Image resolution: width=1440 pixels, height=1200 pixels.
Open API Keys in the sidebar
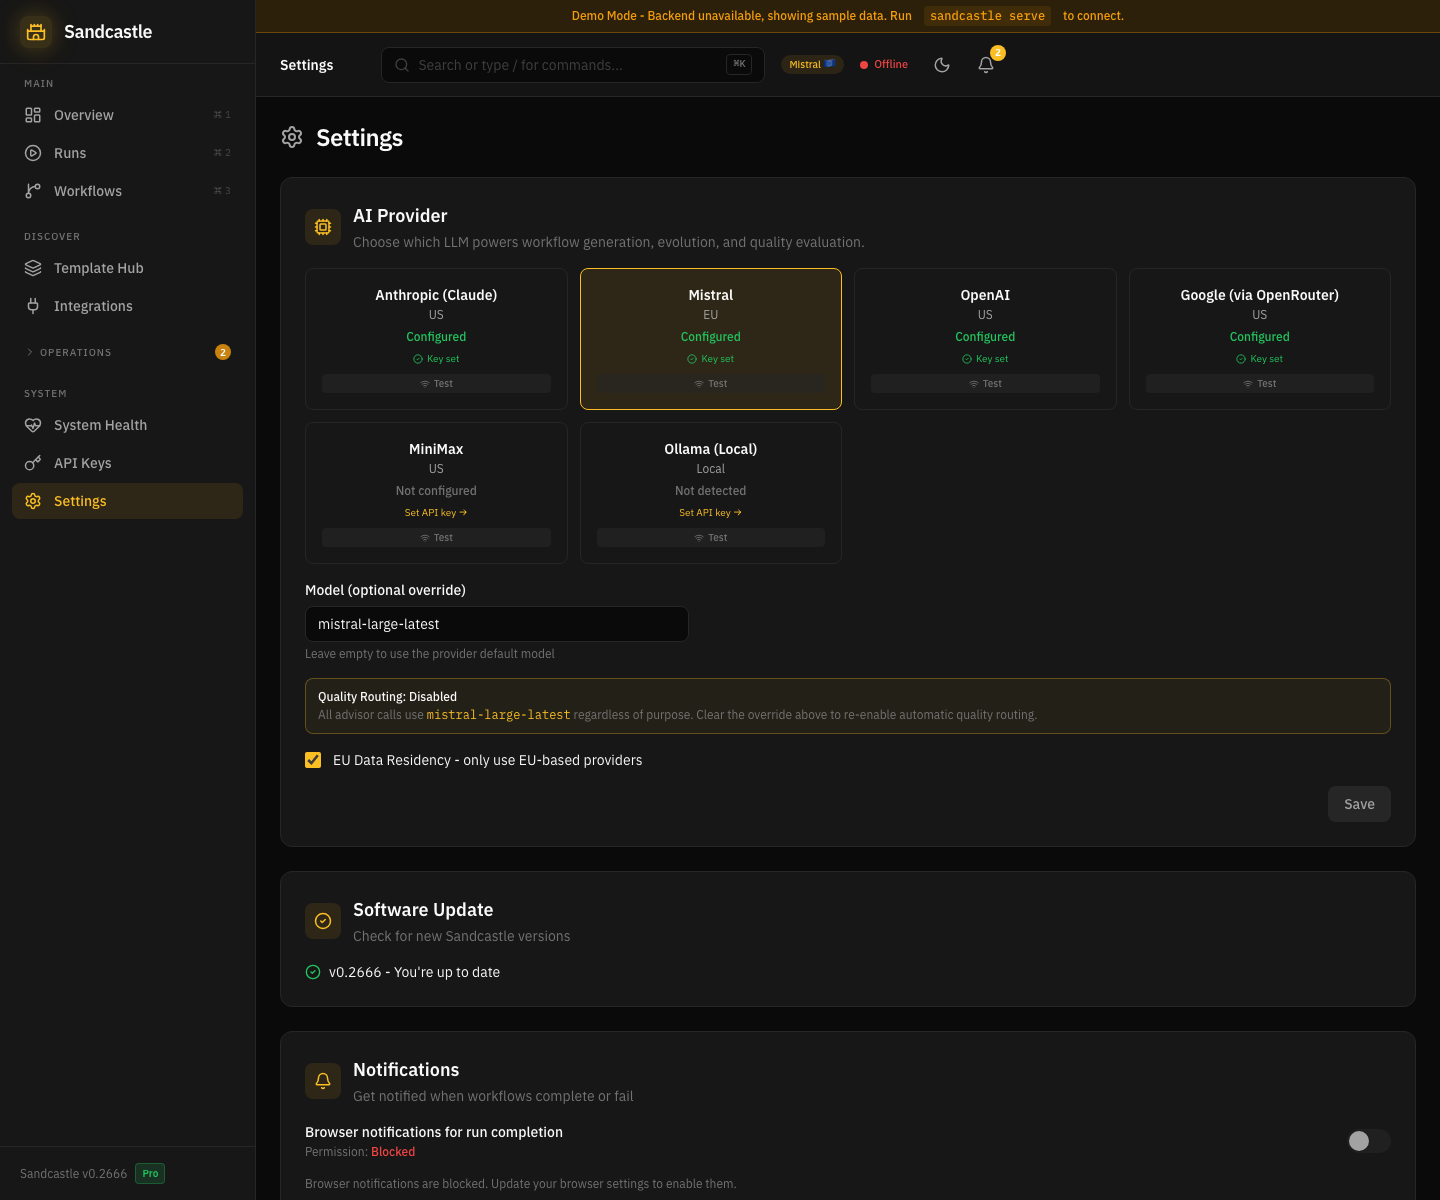[127, 463]
